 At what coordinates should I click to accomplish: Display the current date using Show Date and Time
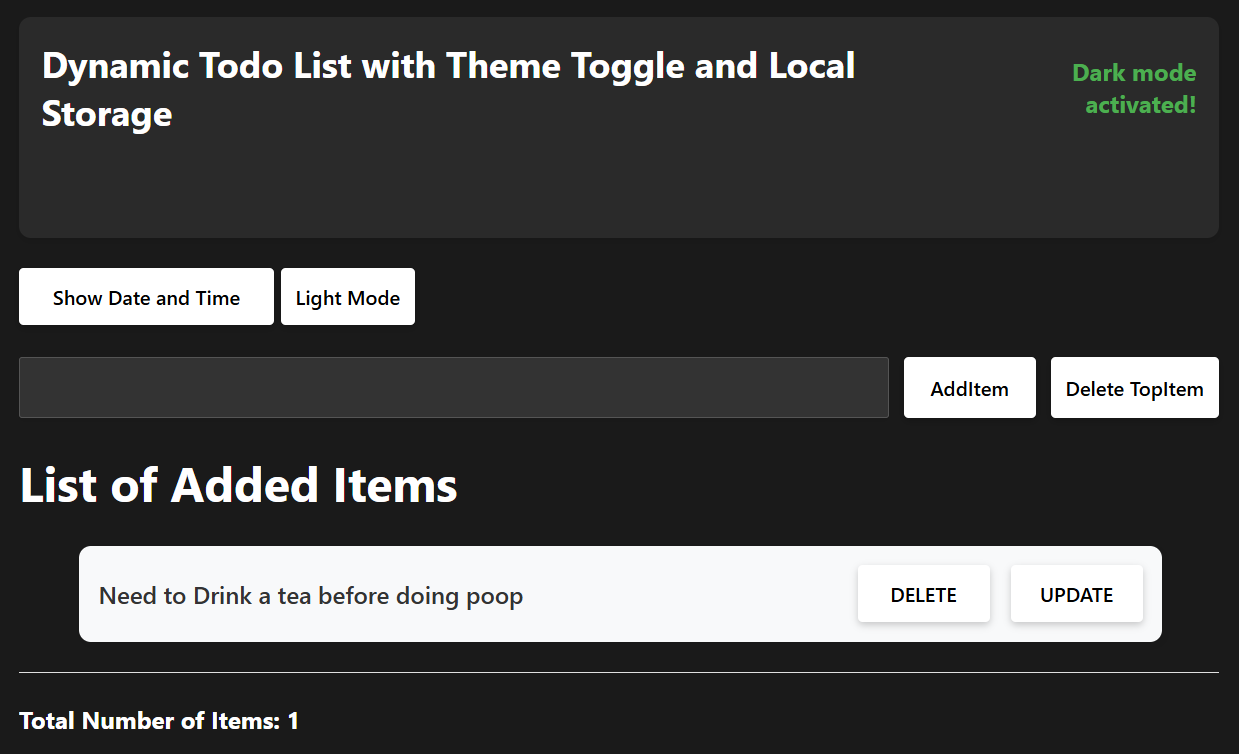[x=146, y=296]
